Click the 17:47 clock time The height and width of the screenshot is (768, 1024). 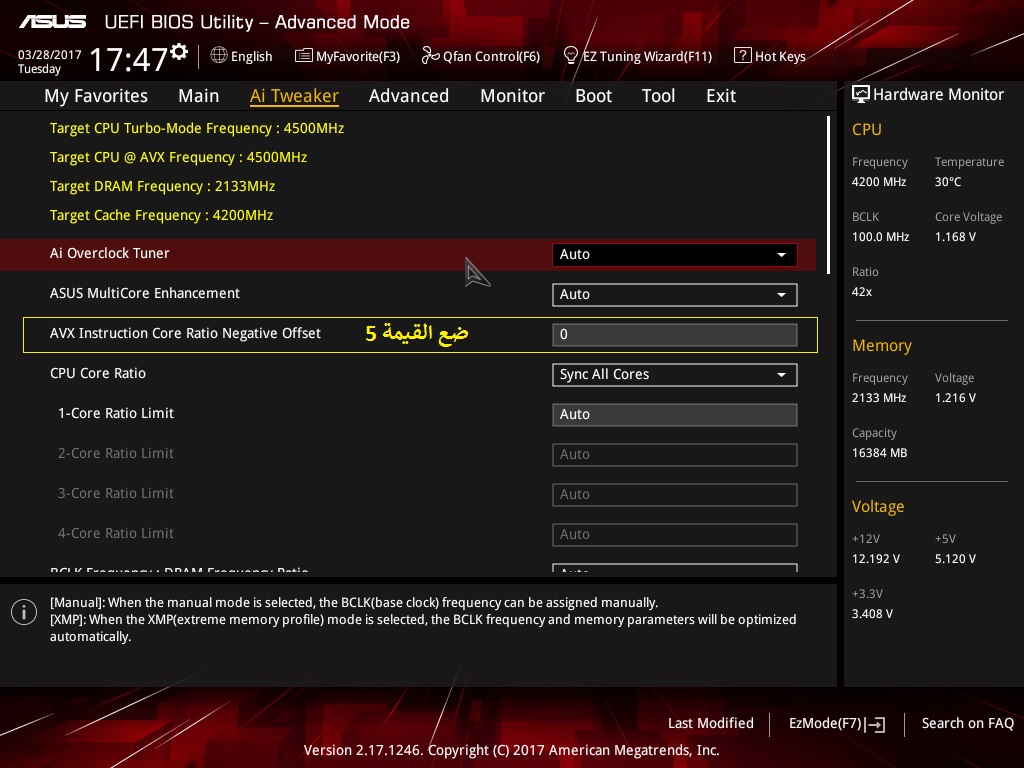tap(129, 59)
